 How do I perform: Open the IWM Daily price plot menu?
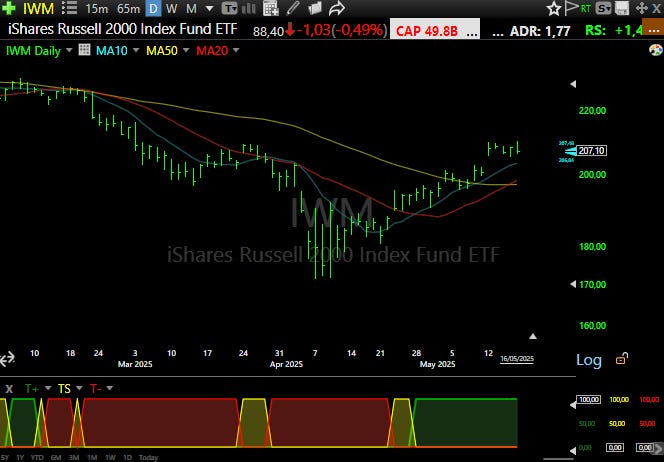coord(33,51)
